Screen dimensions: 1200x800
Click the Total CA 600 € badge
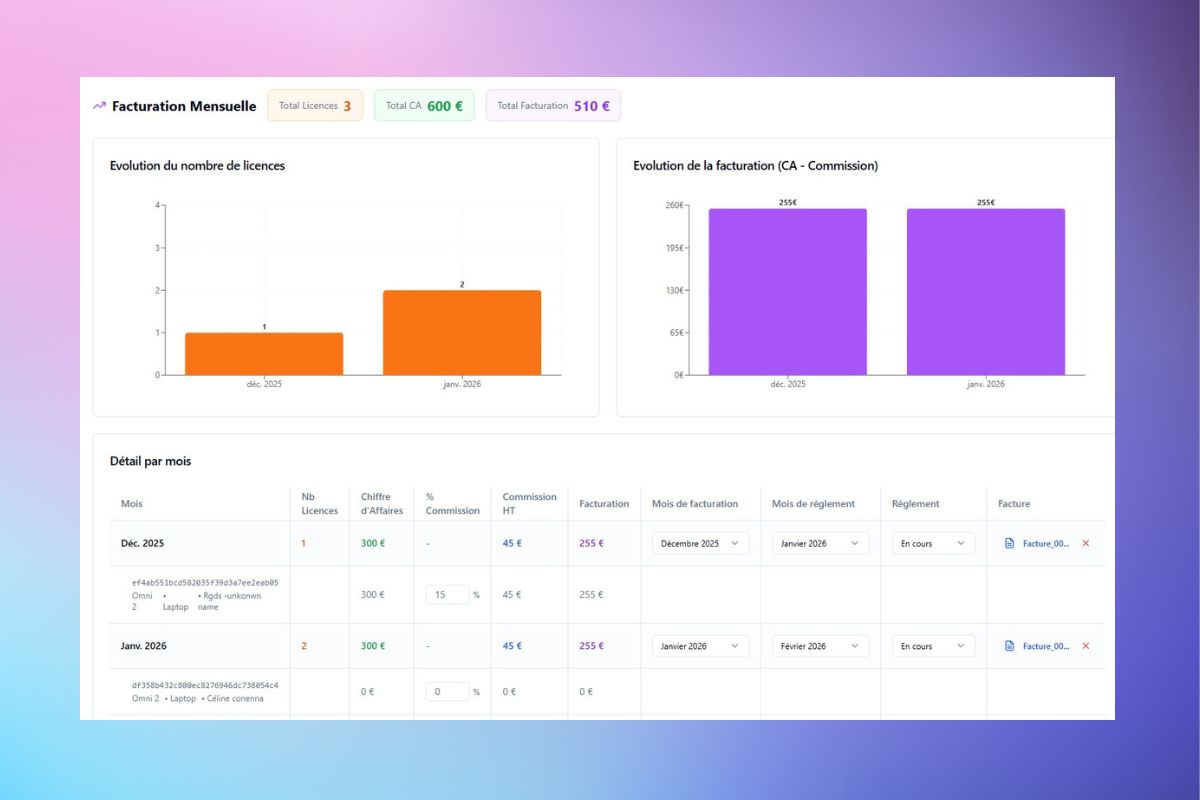[424, 106]
